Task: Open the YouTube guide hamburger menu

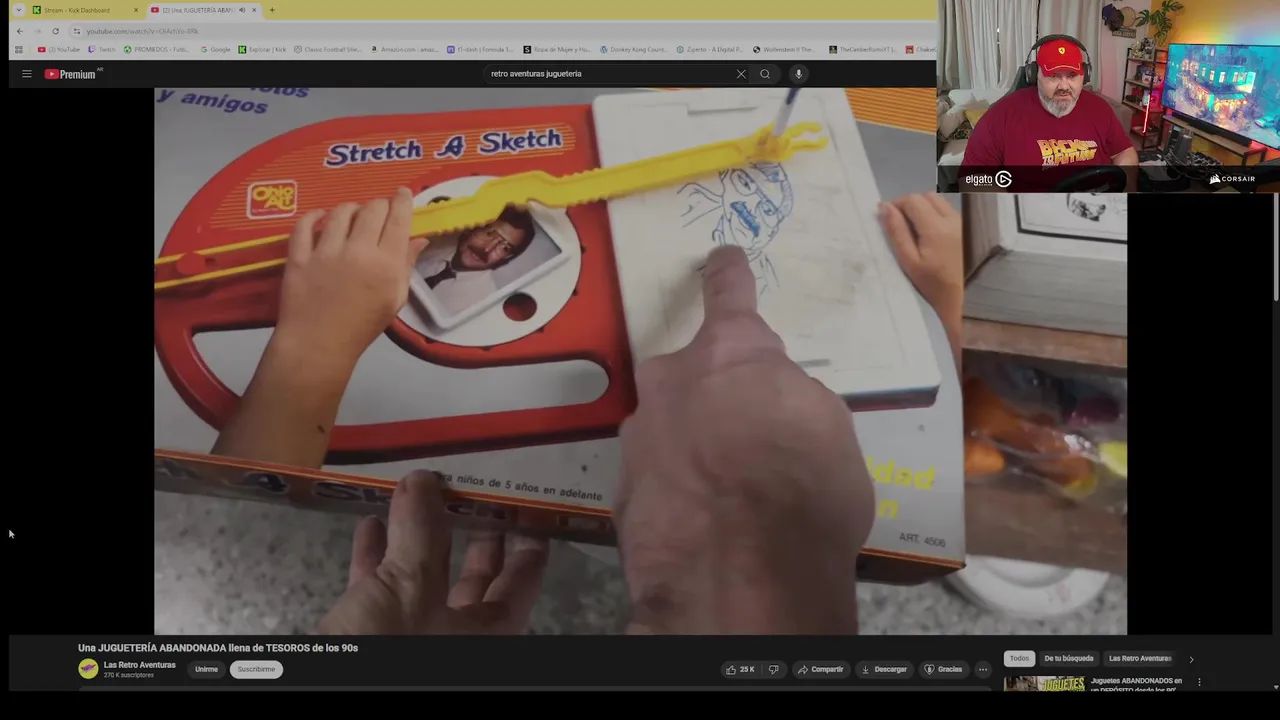Action: point(27,74)
